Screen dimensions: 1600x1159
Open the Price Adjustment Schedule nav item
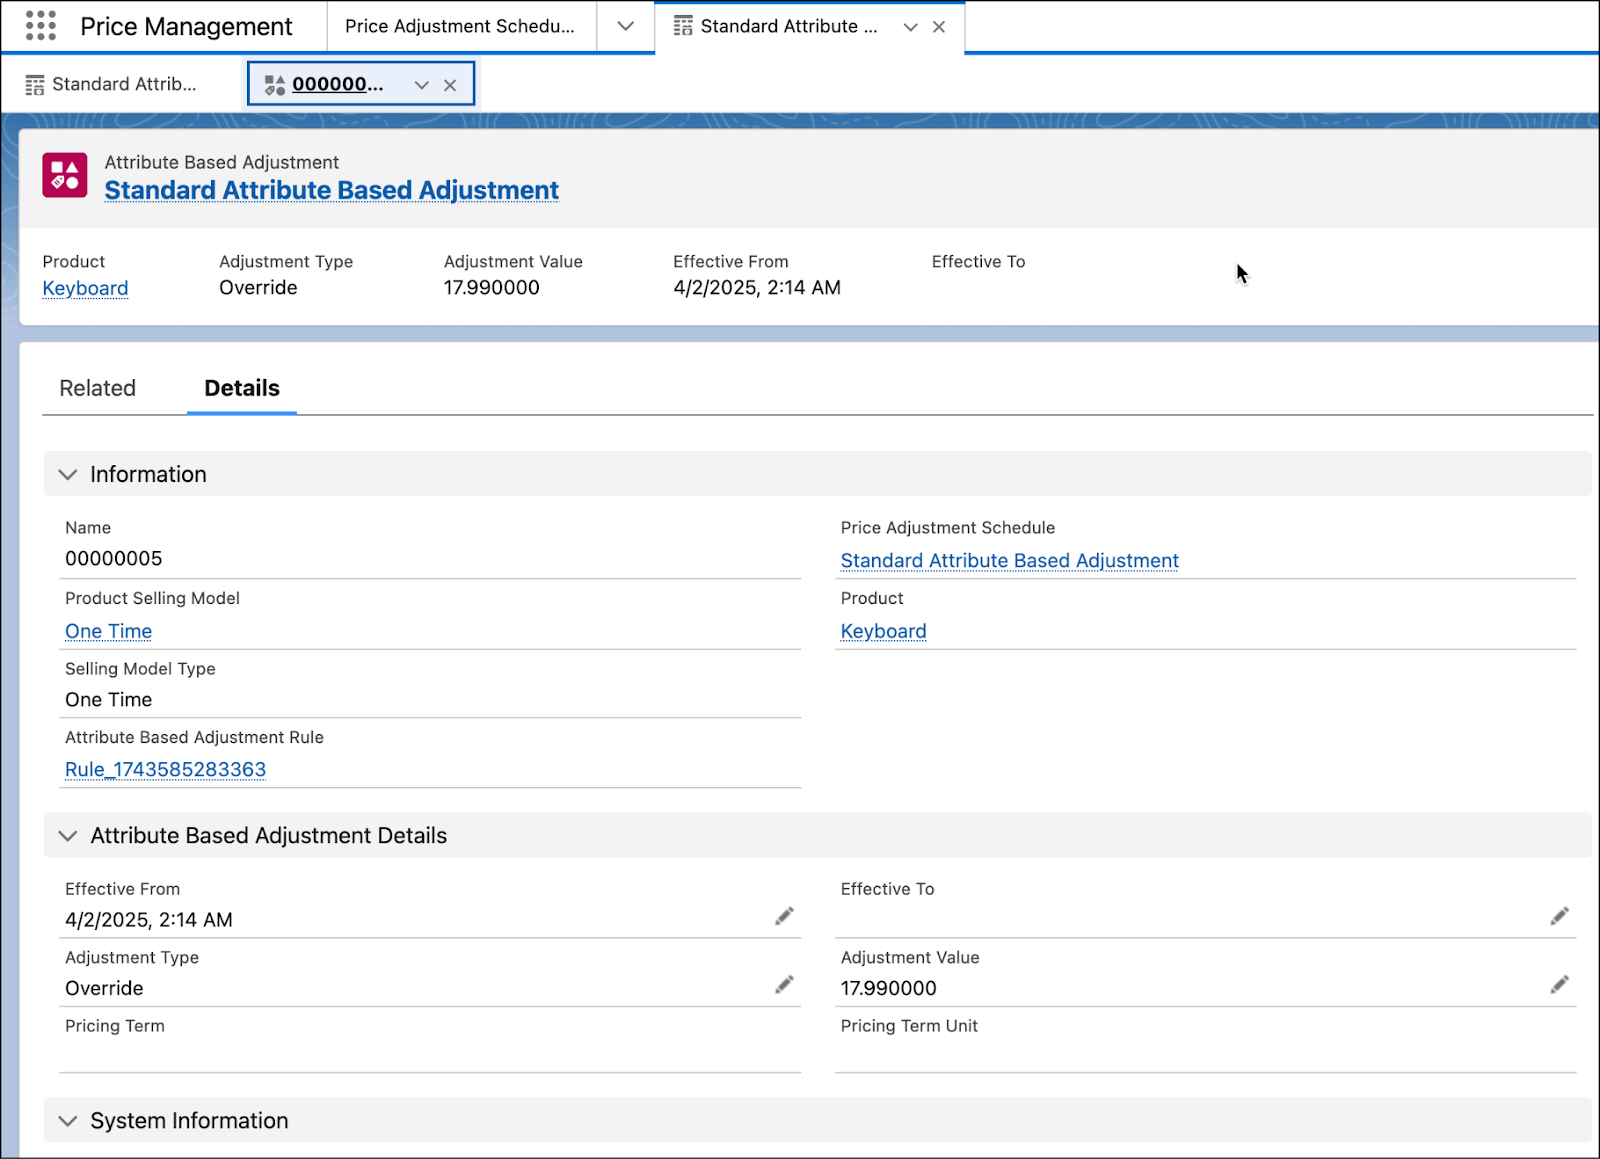(460, 26)
